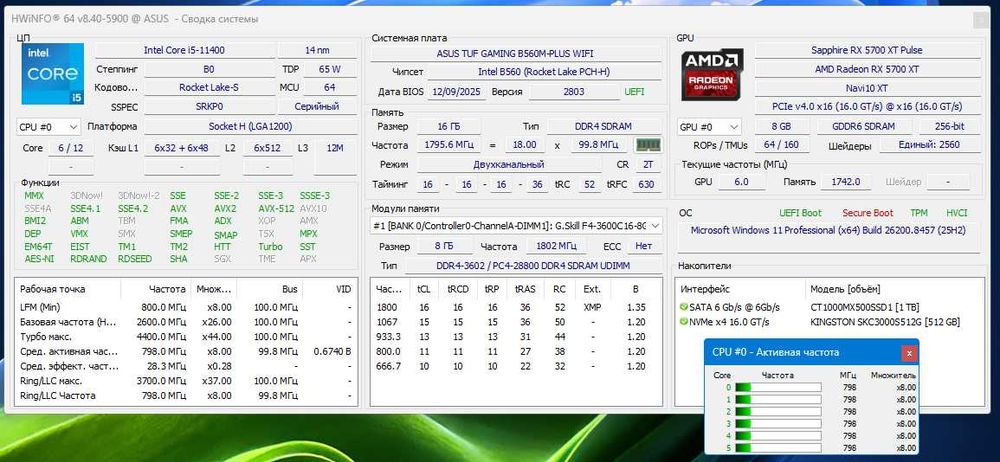Click the tCL column header

[423, 289]
